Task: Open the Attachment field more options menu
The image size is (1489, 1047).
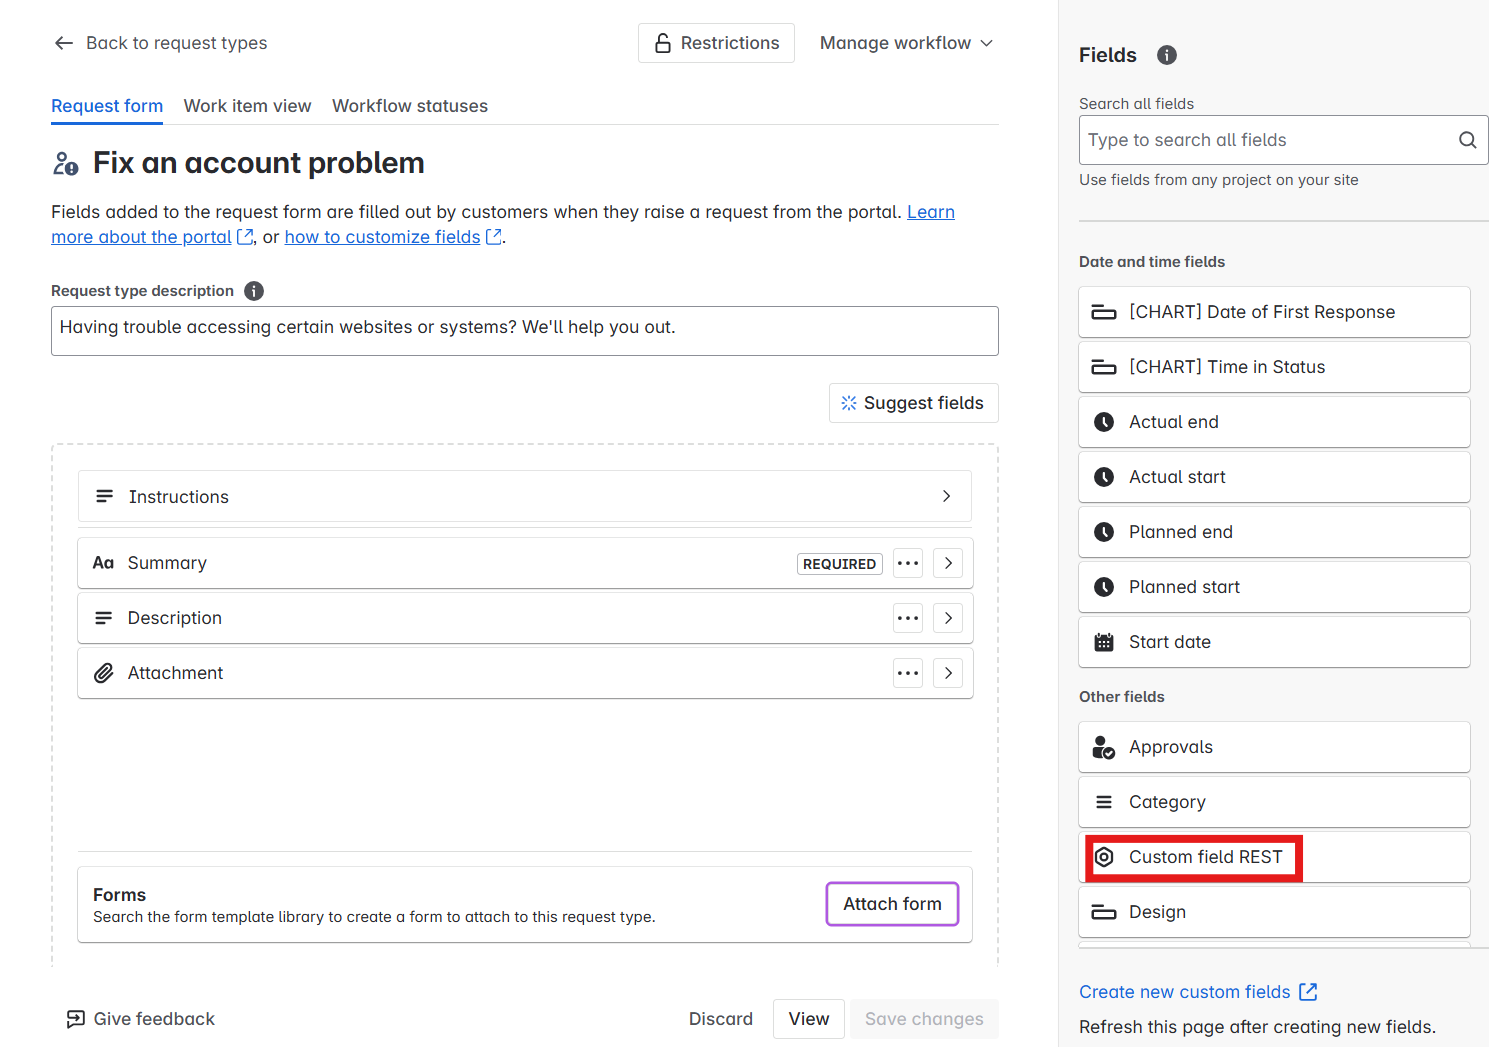Action: click(x=907, y=673)
